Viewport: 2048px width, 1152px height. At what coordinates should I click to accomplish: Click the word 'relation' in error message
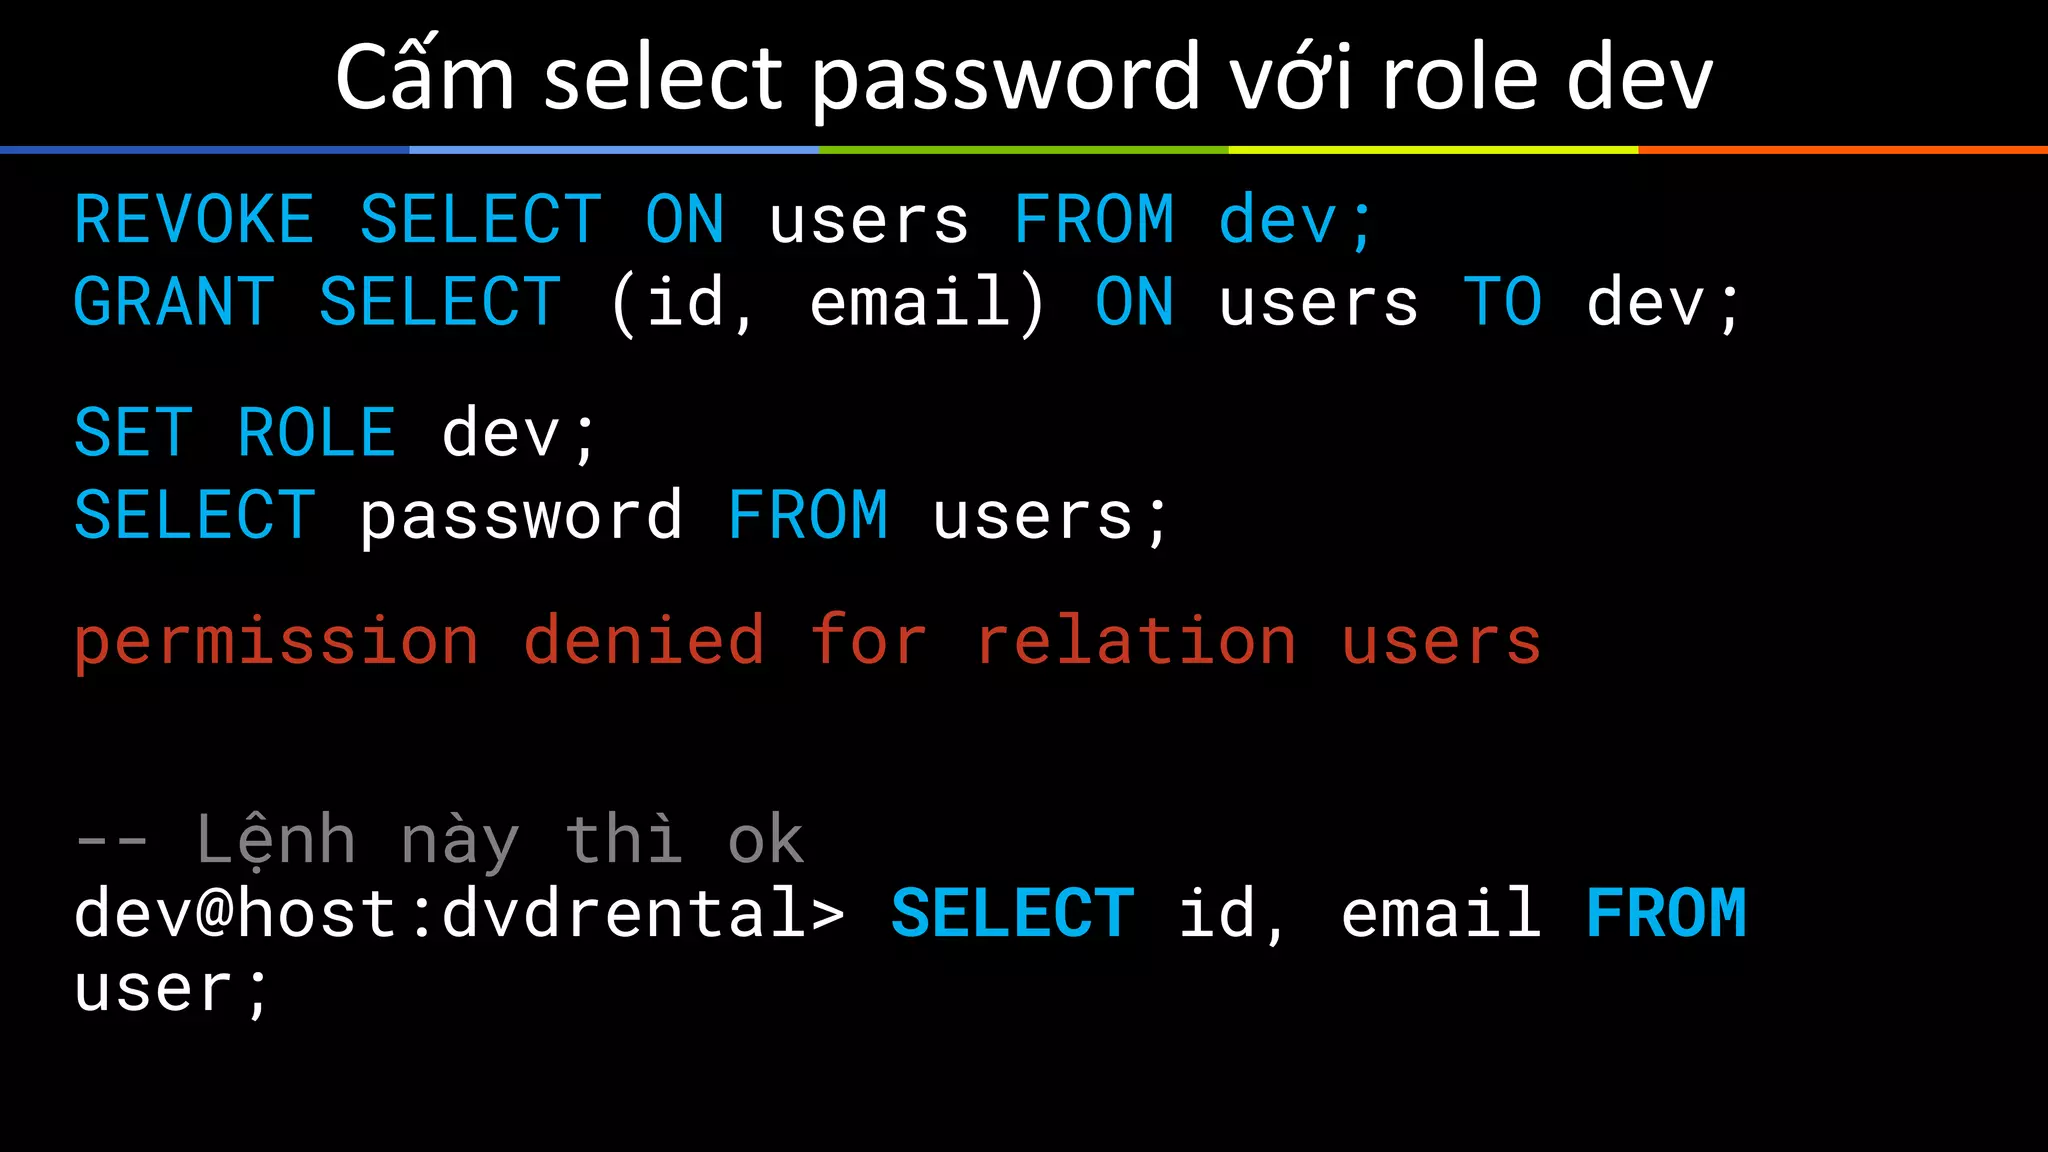pos(1135,639)
